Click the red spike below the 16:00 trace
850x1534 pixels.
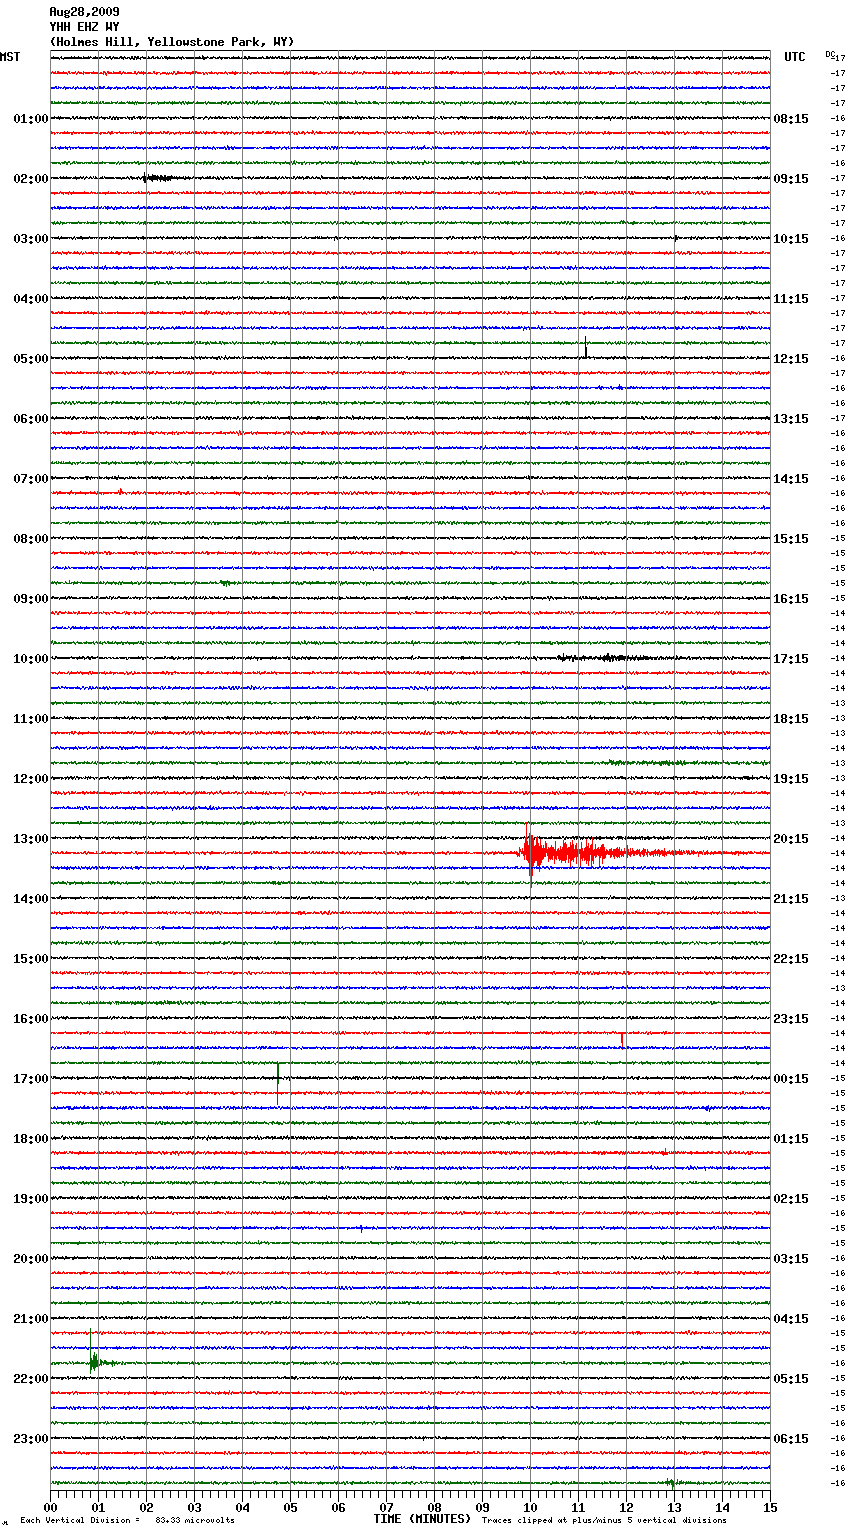(x=622, y=1040)
